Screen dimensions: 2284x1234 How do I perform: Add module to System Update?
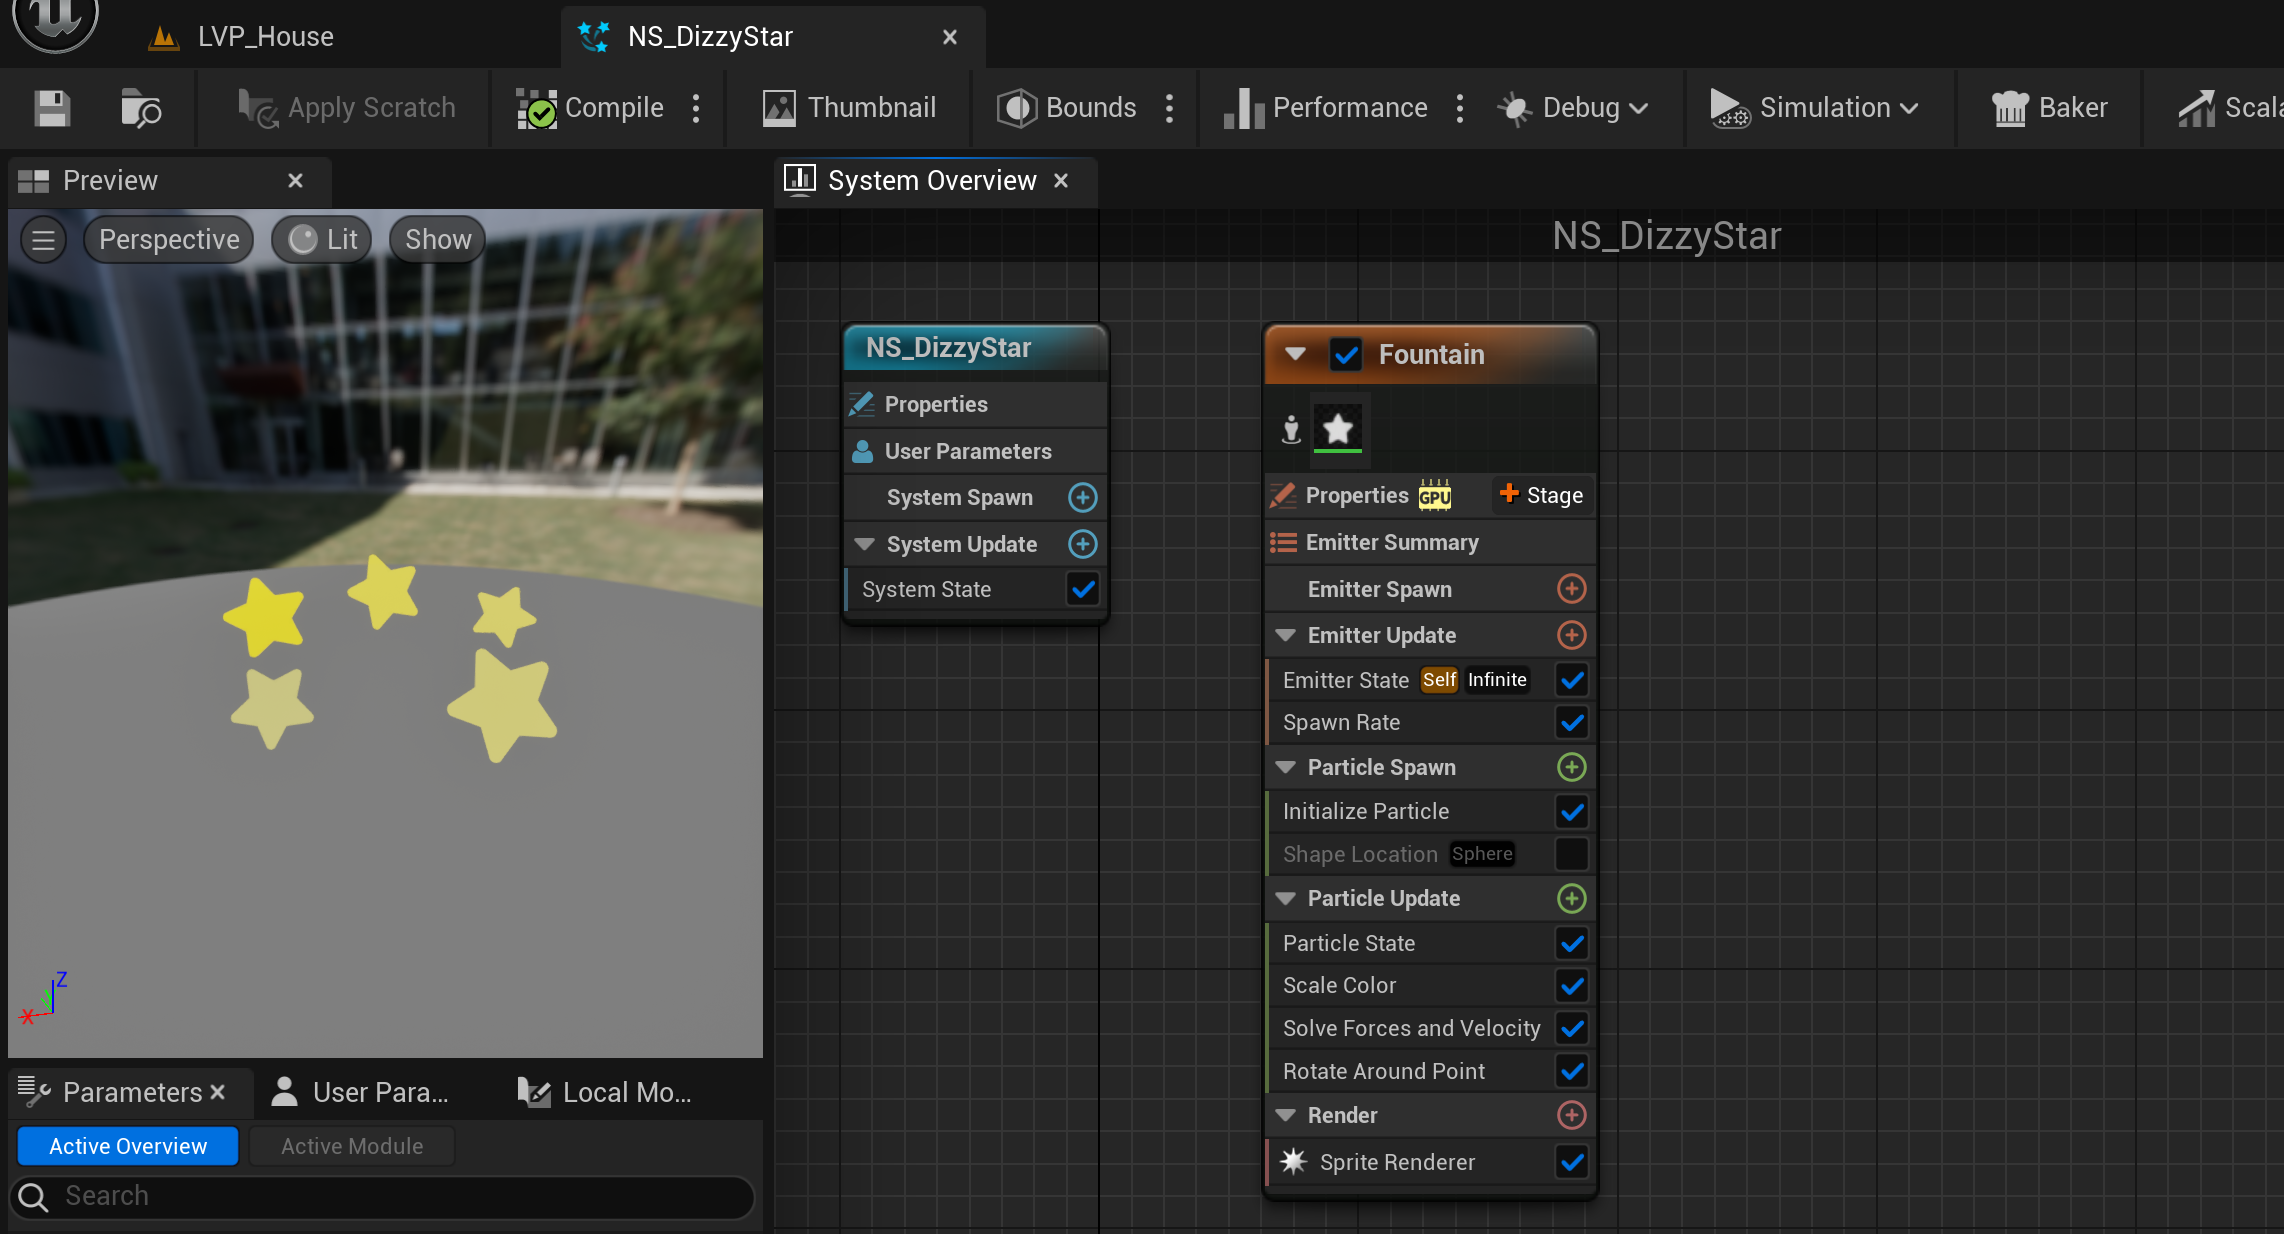(x=1083, y=544)
